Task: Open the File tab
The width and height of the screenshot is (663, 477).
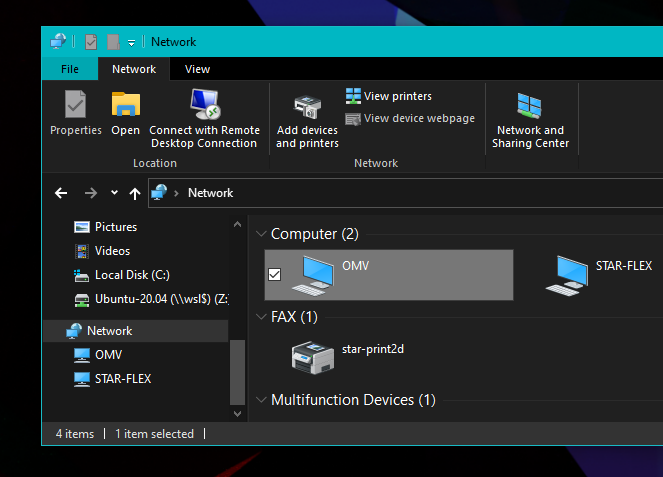Action: (x=70, y=69)
